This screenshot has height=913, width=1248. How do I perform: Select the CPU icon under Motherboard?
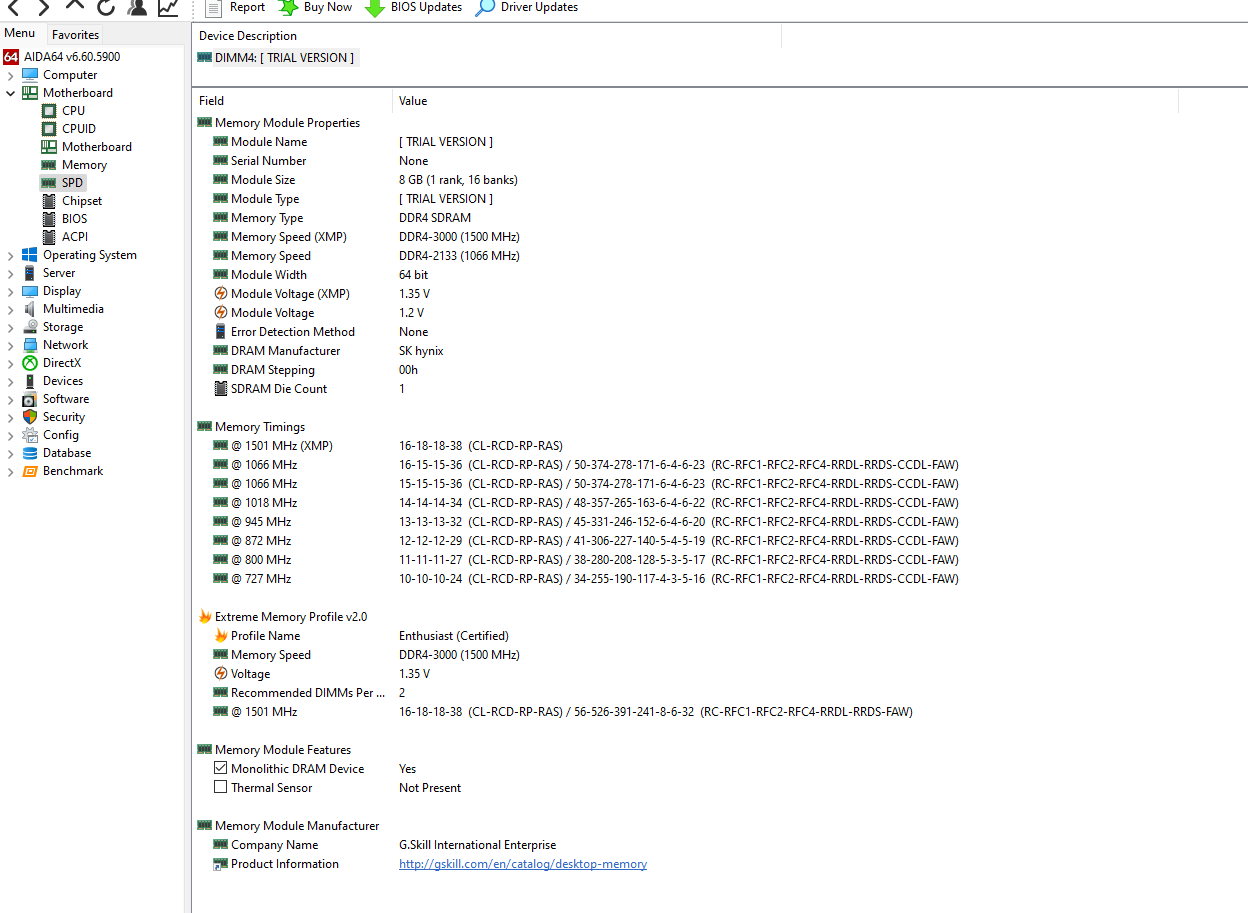click(x=49, y=111)
